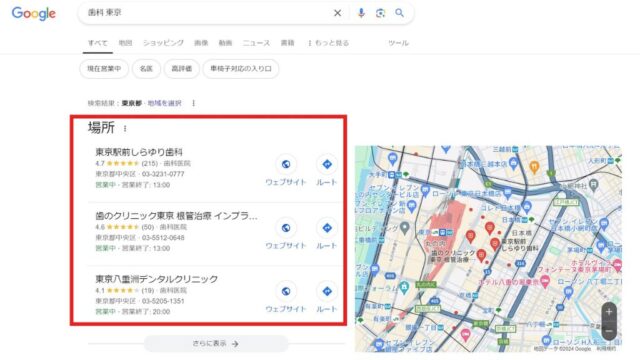This screenshot has width=640, height=360.
Task: Open 東京八重洲デンタルクリニック listing
Action: [157, 279]
